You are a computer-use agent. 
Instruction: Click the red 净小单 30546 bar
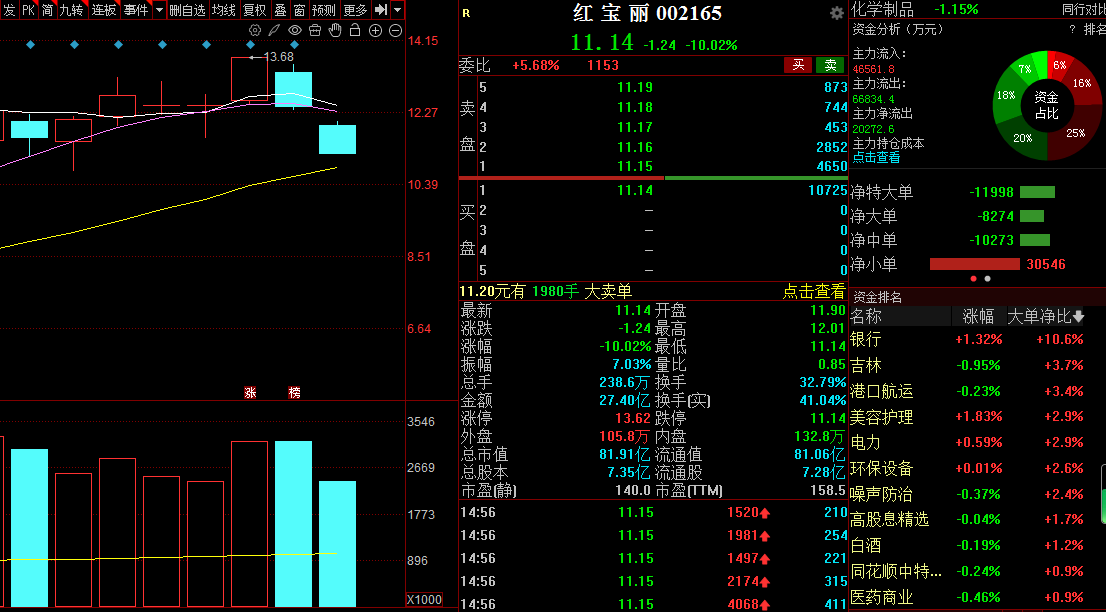(975, 264)
